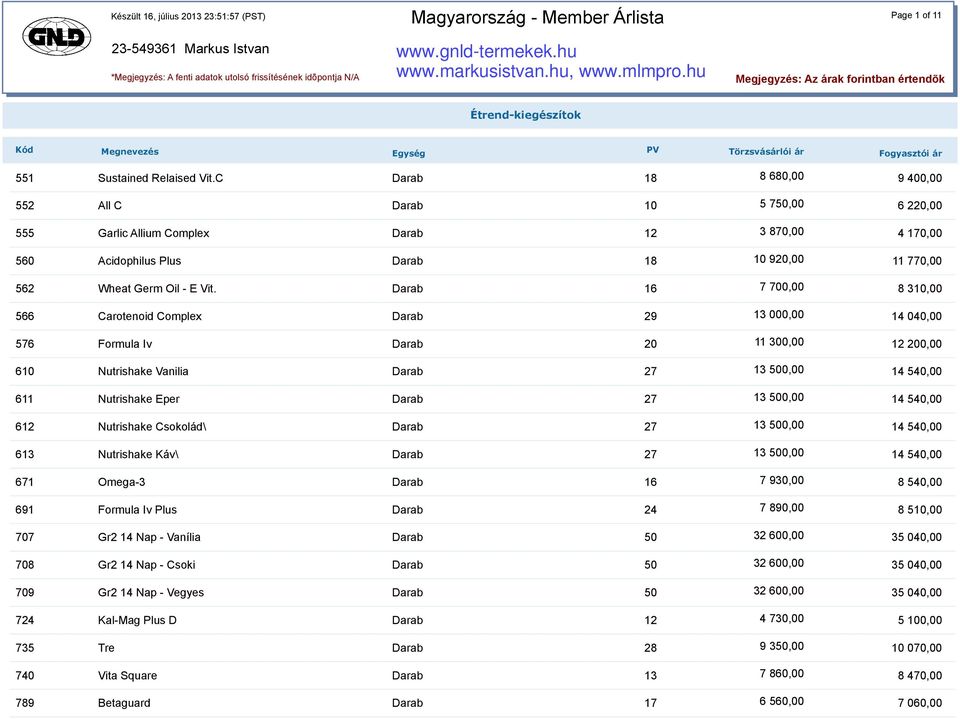Click the Gr2 14 Nap - Csoki product
The width and height of the screenshot is (960, 719).
[147, 565]
